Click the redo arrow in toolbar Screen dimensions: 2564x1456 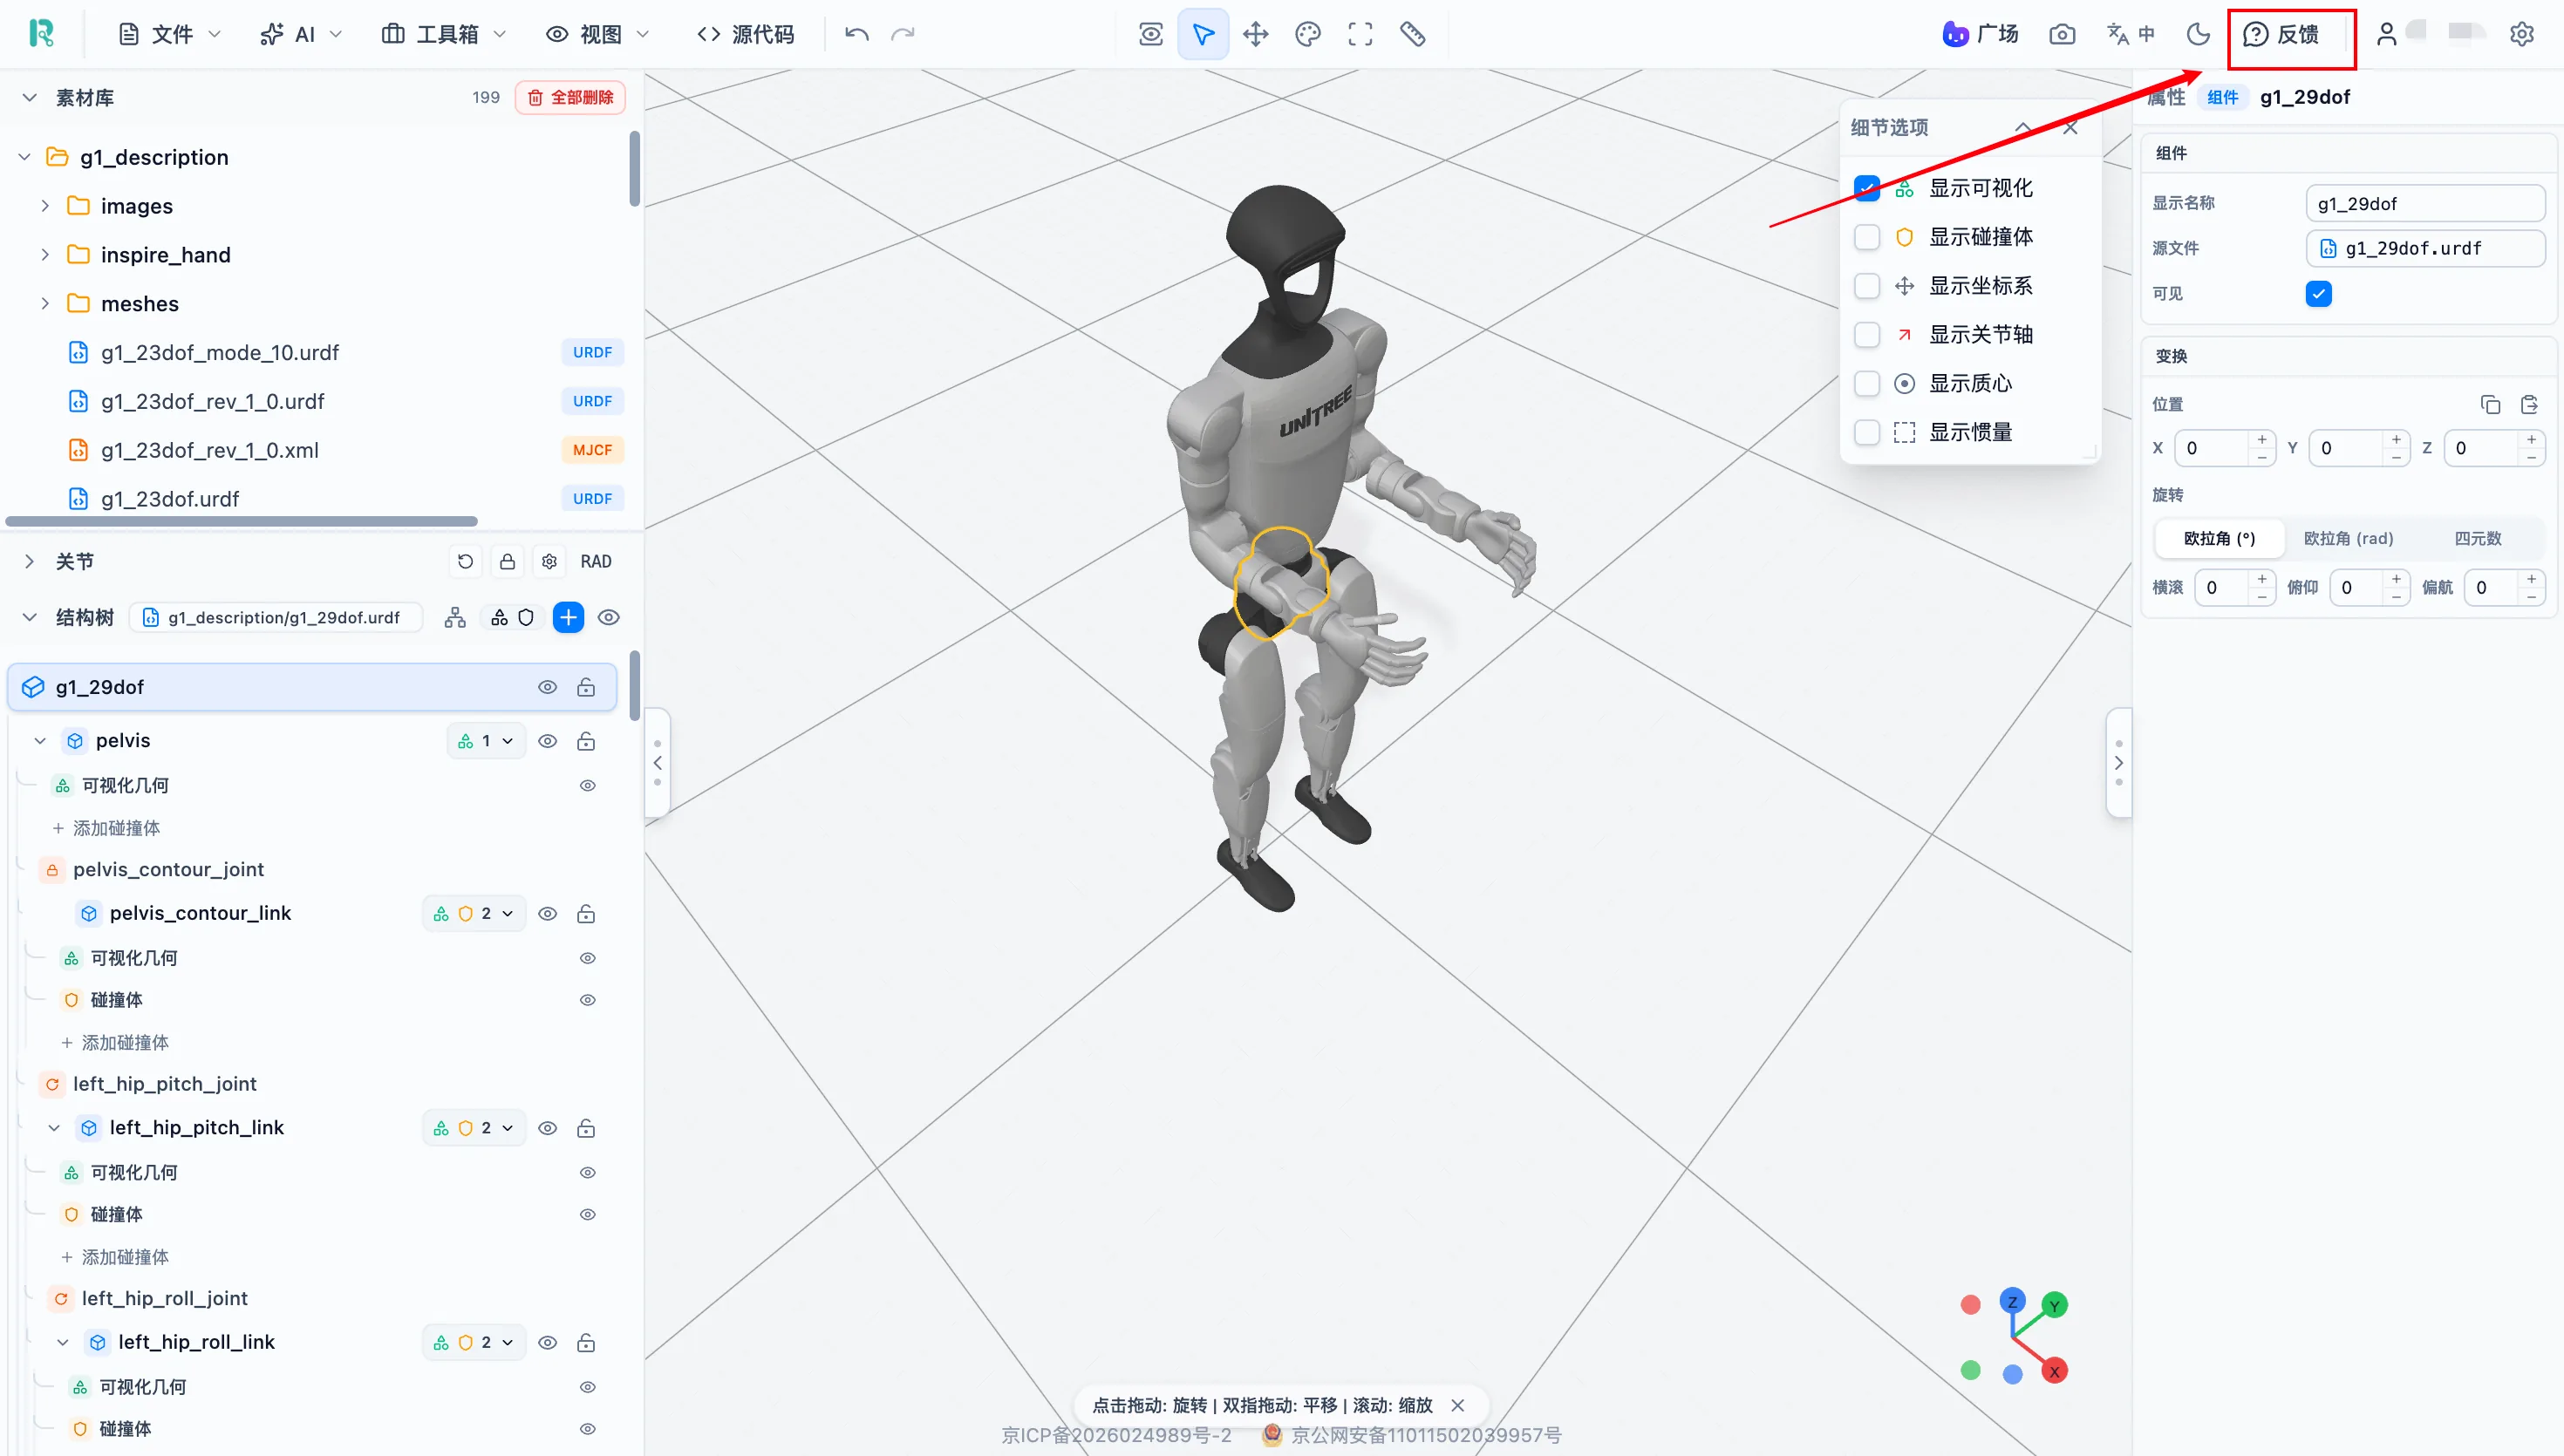tap(902, 34)
